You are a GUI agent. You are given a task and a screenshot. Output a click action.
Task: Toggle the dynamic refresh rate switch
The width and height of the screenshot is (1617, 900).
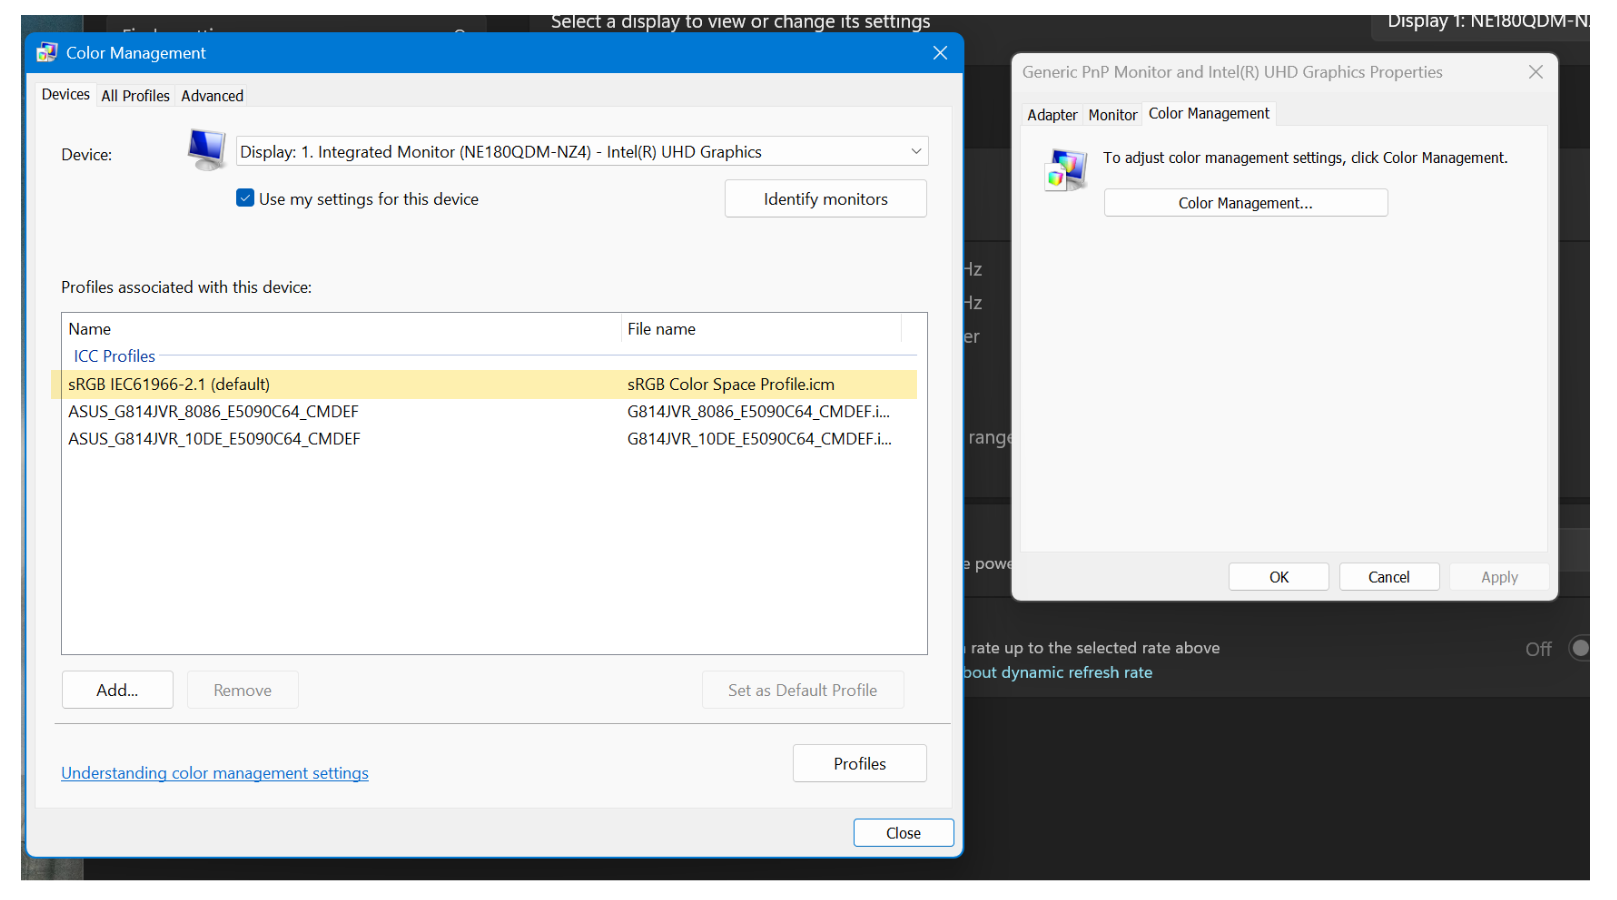(x=1579, y=648)
